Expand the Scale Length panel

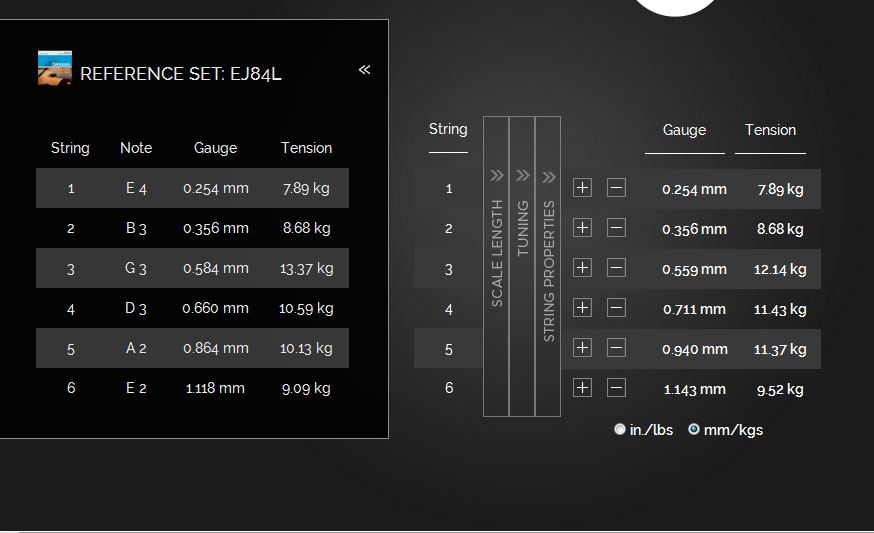pos(496,266)
